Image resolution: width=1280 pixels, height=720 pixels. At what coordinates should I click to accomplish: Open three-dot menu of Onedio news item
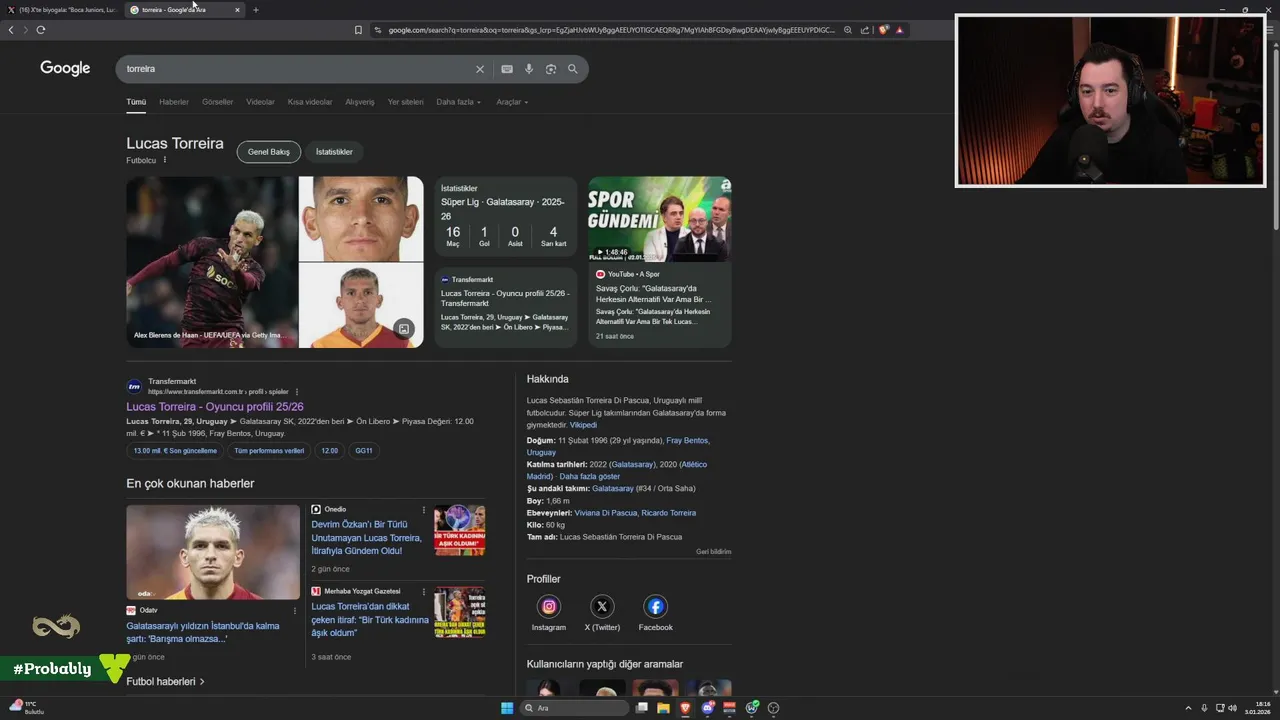(424, 509)
